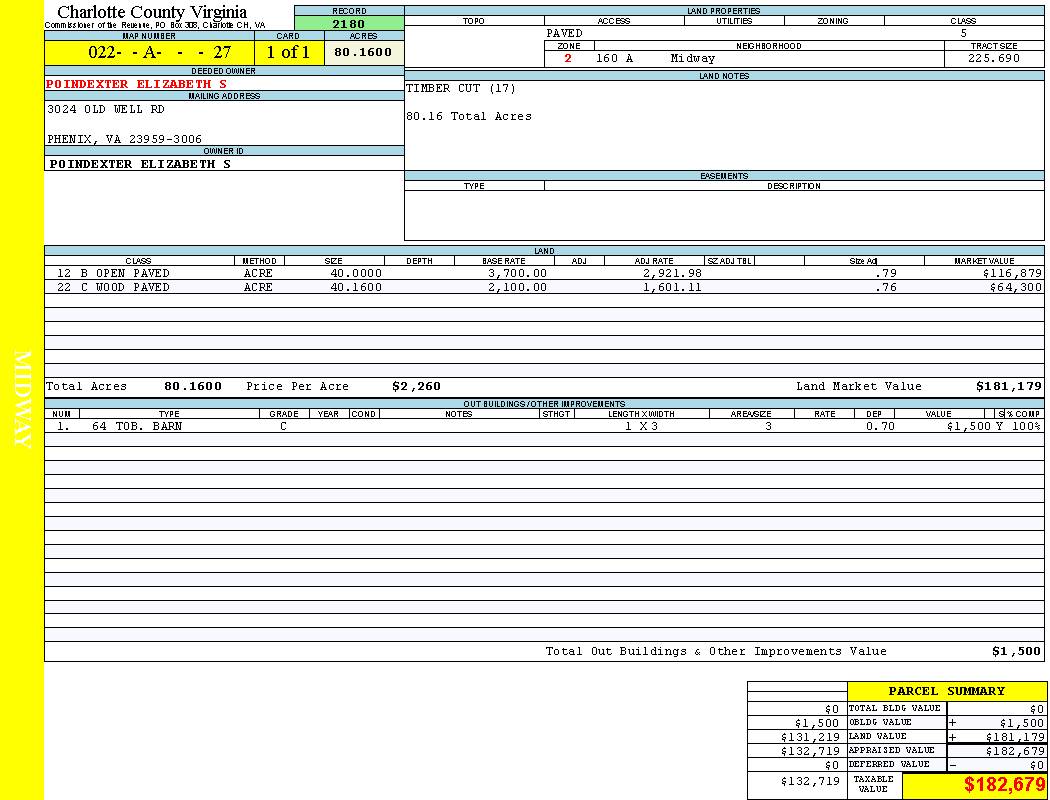Image resolution: width=1050 pixels, height=800 pixels.
Task: Click the mailing address 3024 OLD WELL RD
Action: coord(106,109)
